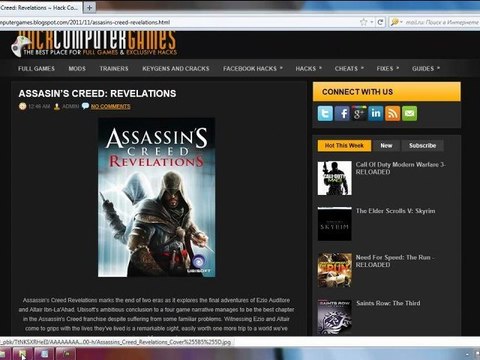
Task: Click the post time clock icon
Action: pos(22,106)
